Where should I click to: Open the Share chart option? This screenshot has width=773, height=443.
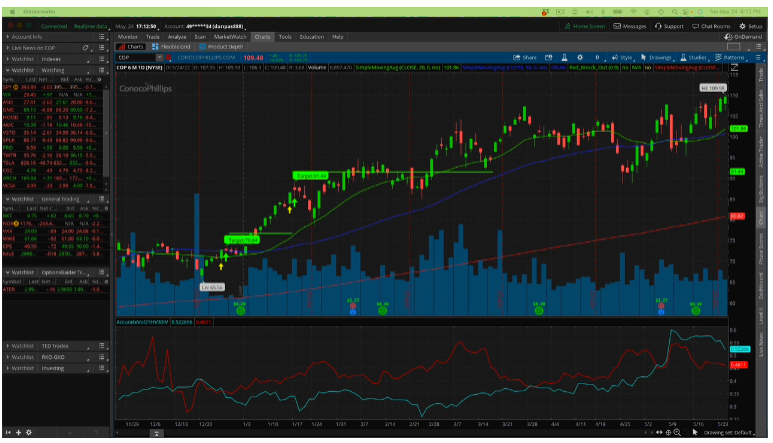pyautogui.click(x=525, y=58)
